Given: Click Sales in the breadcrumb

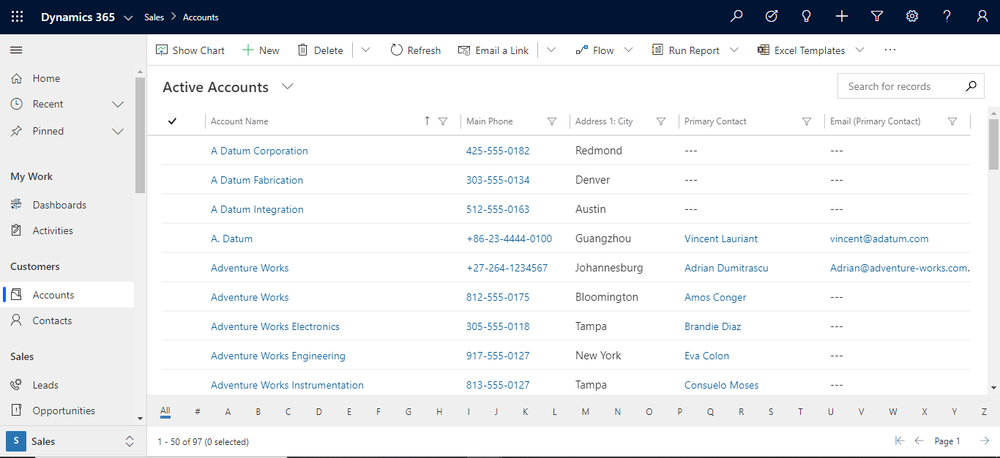Looking at the screenshot, I should click(x=154, y=17).
